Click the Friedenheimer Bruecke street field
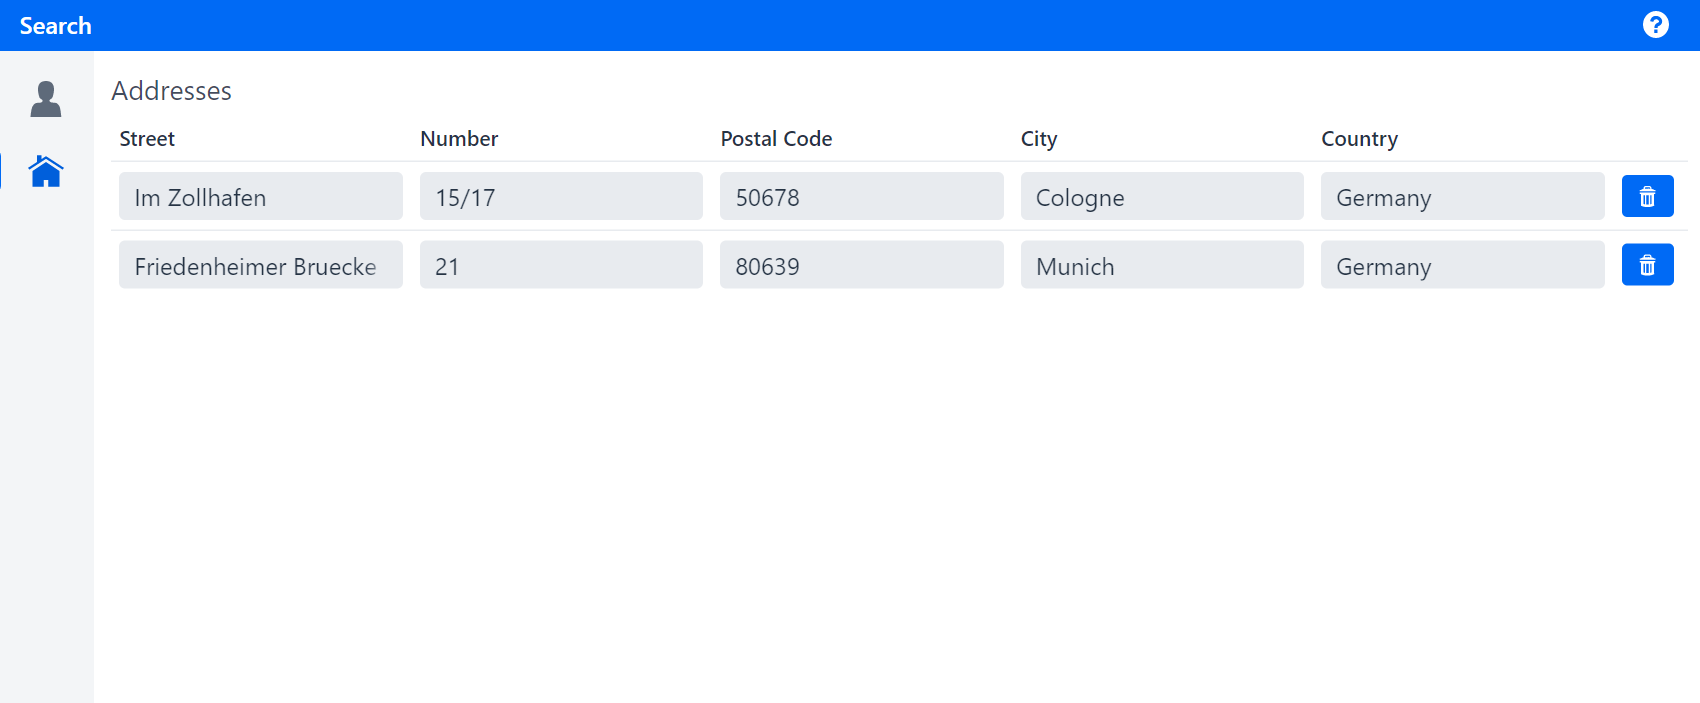 [260, 265]
